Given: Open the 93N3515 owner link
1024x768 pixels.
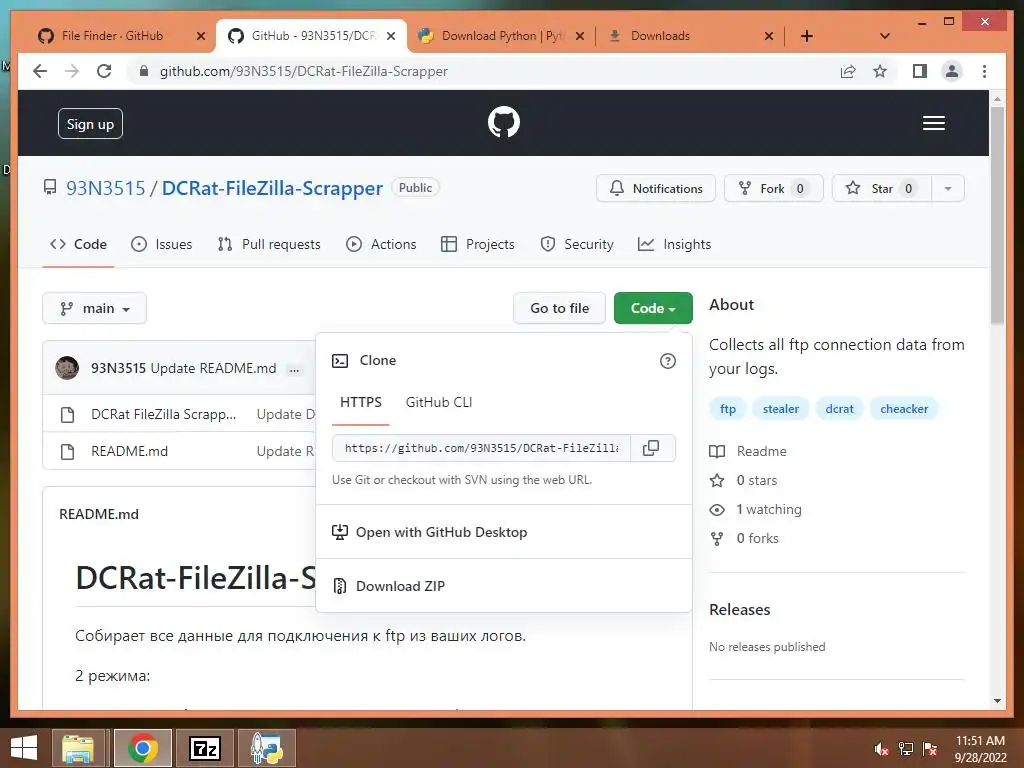Looking at the screenshot, I should (x=105, y=188).
